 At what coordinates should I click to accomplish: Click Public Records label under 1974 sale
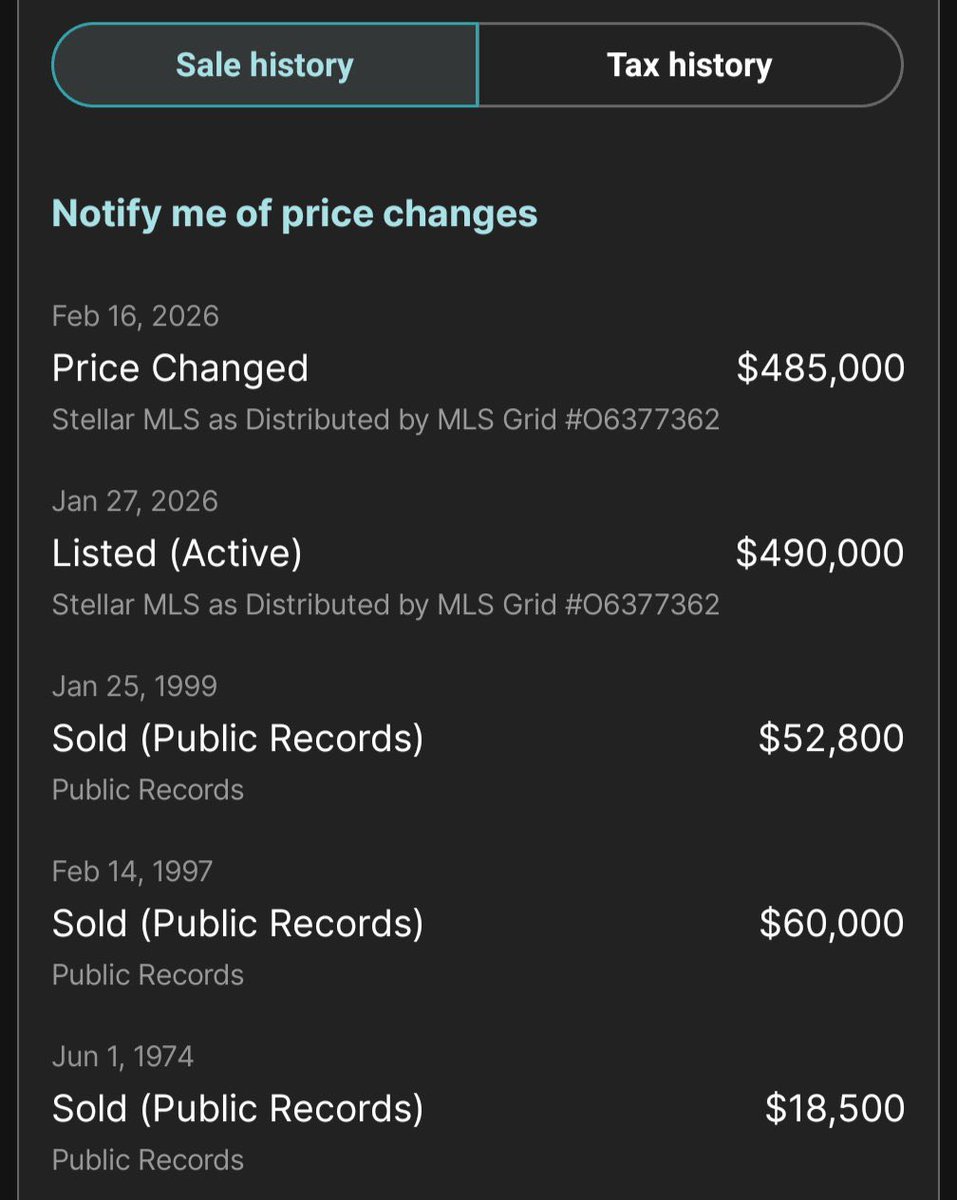[148, 1160]
